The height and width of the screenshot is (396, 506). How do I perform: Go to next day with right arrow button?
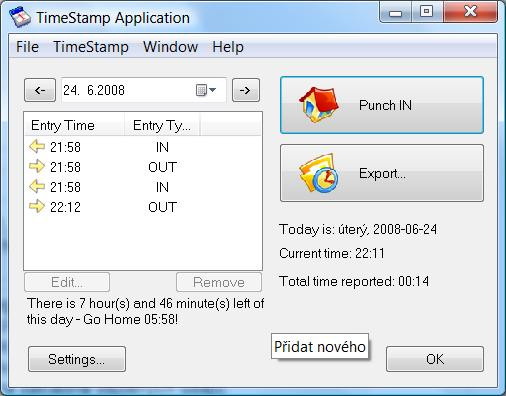(x=246, y=90)
